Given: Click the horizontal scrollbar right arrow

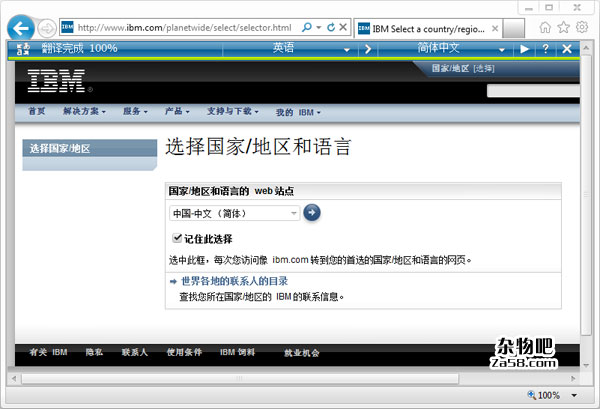Looking at the screenshot, I should [x=573, y=378].
